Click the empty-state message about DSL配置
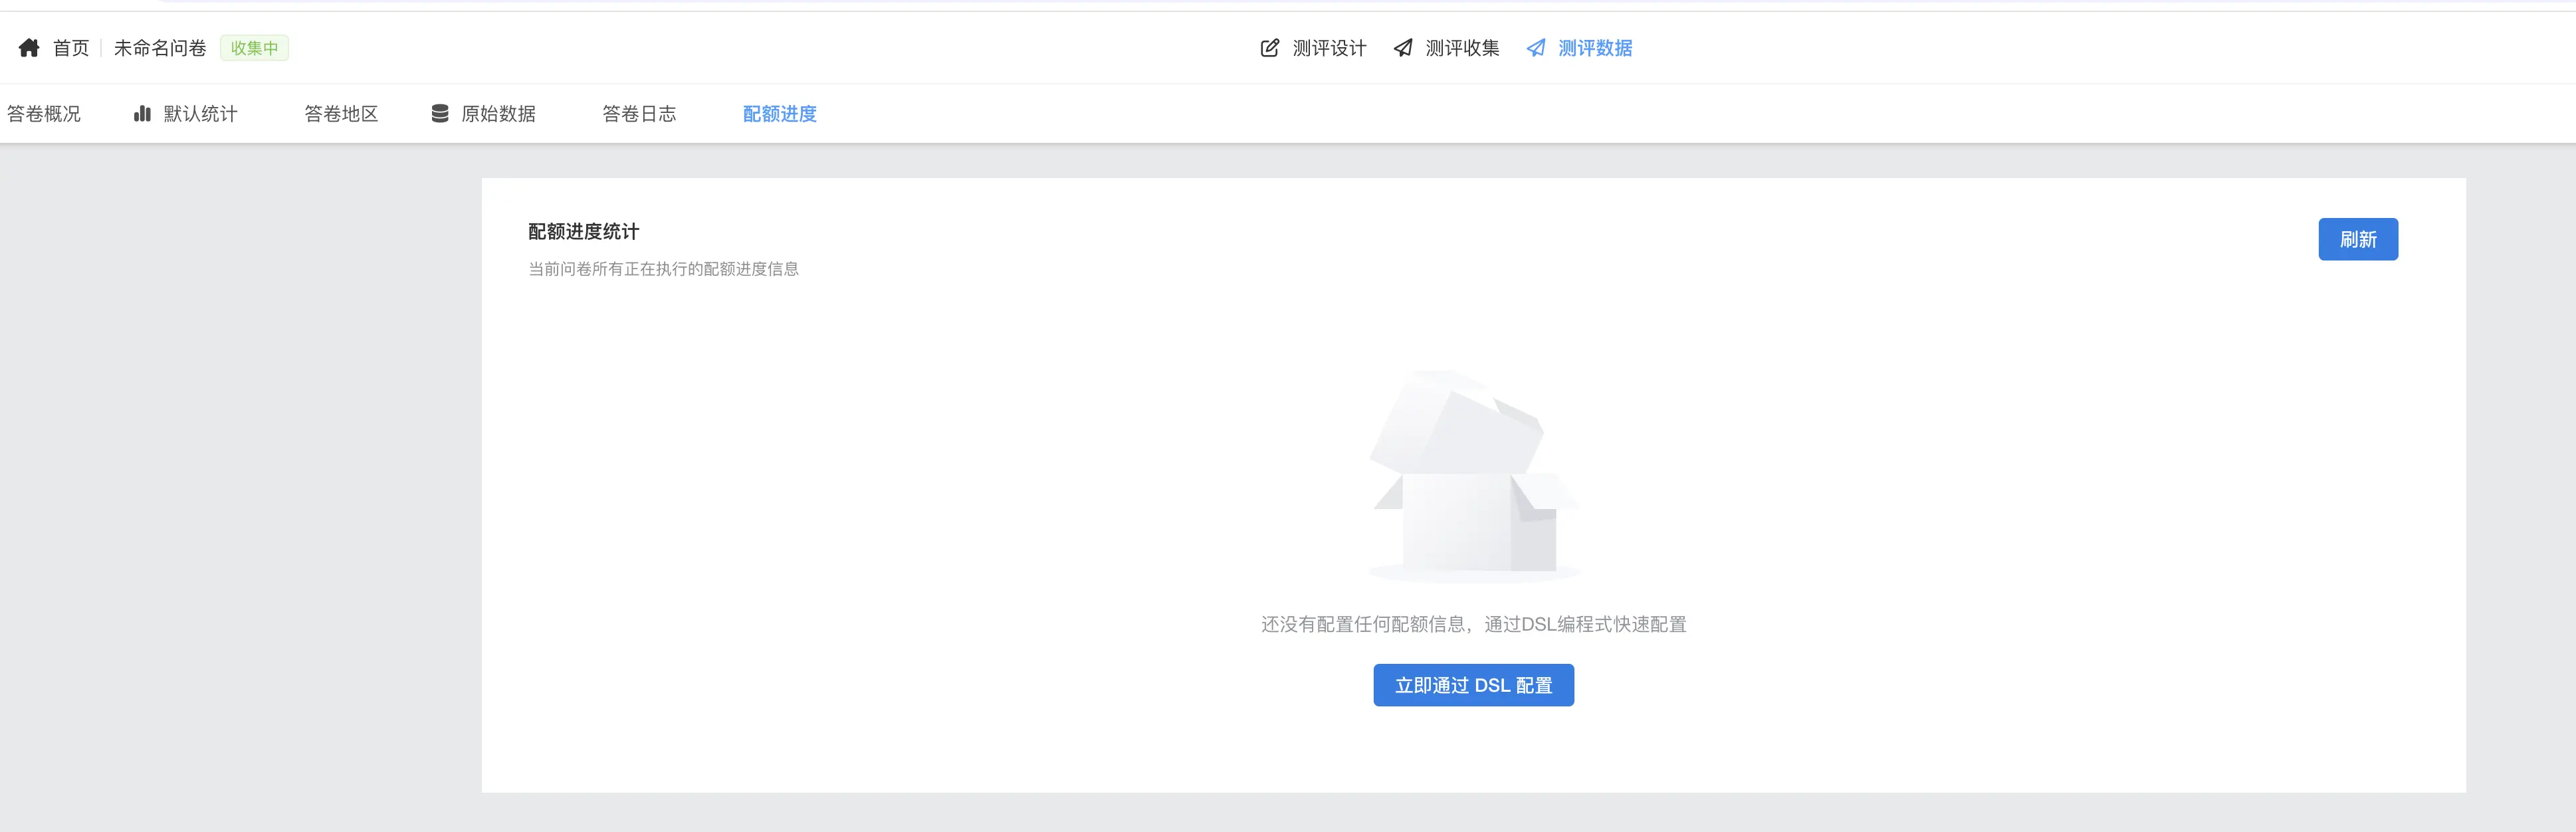This screenshot has height=832, width=2576. tap(1473, 624)
